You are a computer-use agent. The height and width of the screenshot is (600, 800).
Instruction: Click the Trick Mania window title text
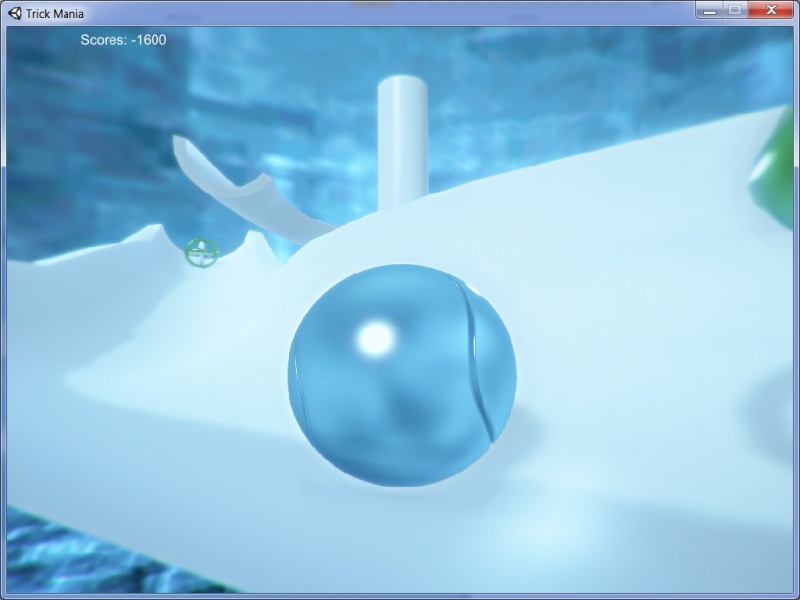(x=55, y=14)
